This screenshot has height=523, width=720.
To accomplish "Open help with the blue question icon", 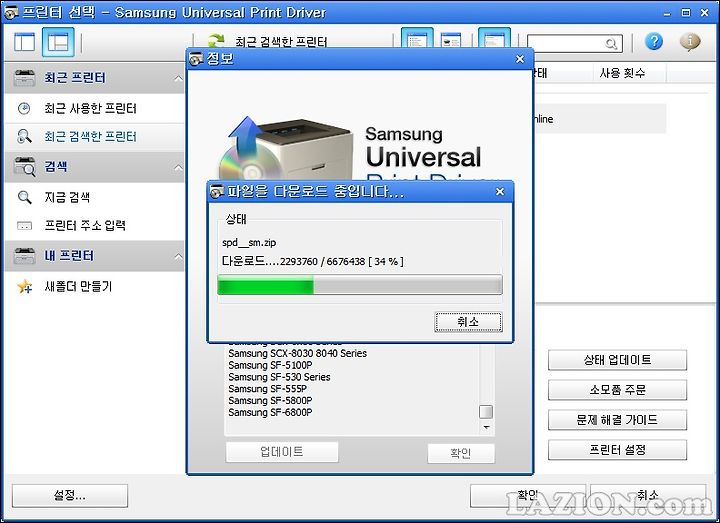I will [x=653, y=42].
